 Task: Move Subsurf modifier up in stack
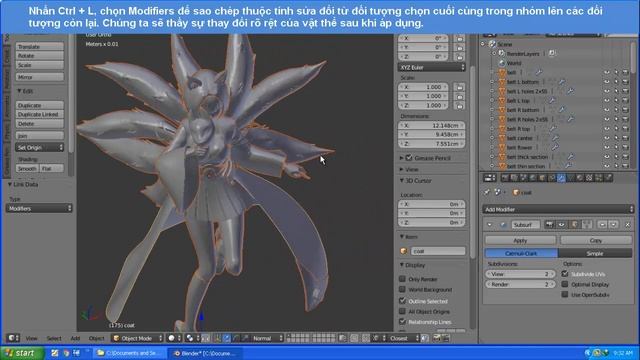point(602,224)
